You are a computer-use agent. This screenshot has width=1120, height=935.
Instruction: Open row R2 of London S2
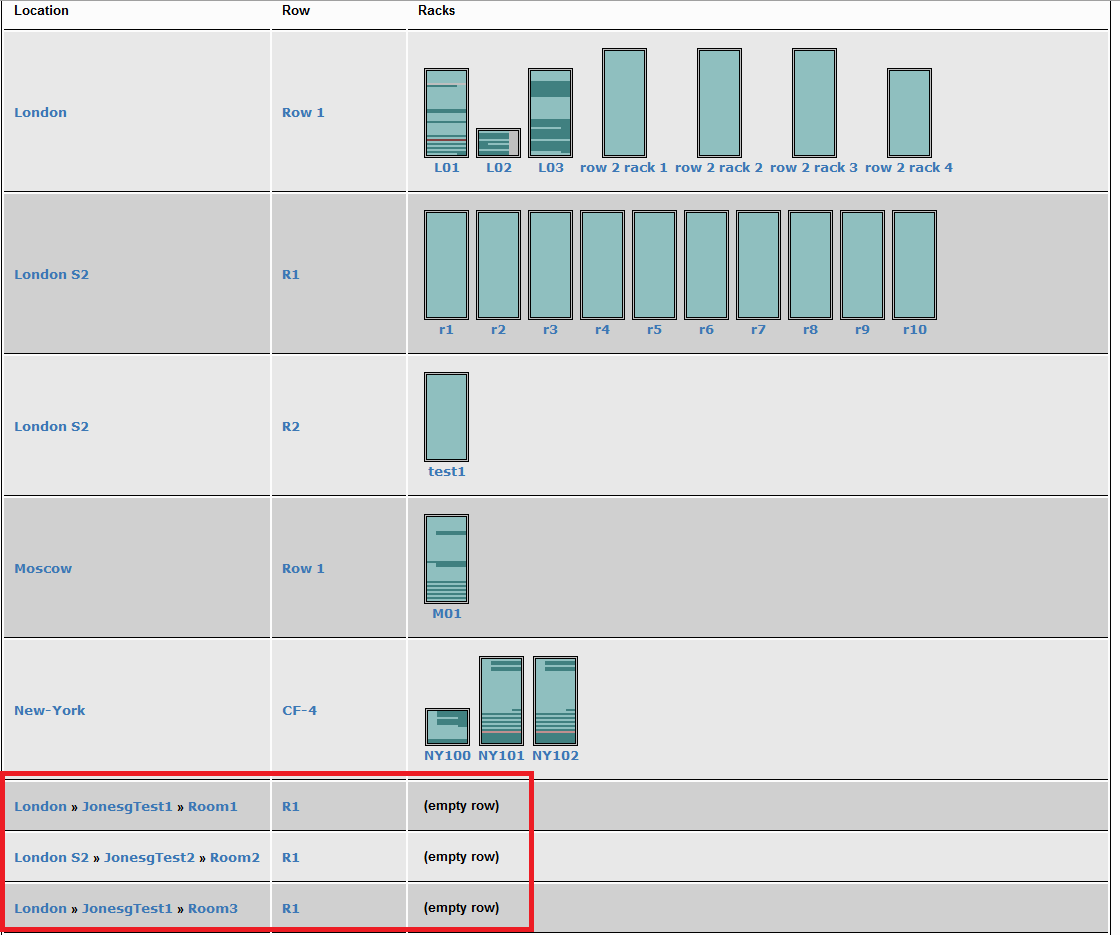tap(290, 427)
